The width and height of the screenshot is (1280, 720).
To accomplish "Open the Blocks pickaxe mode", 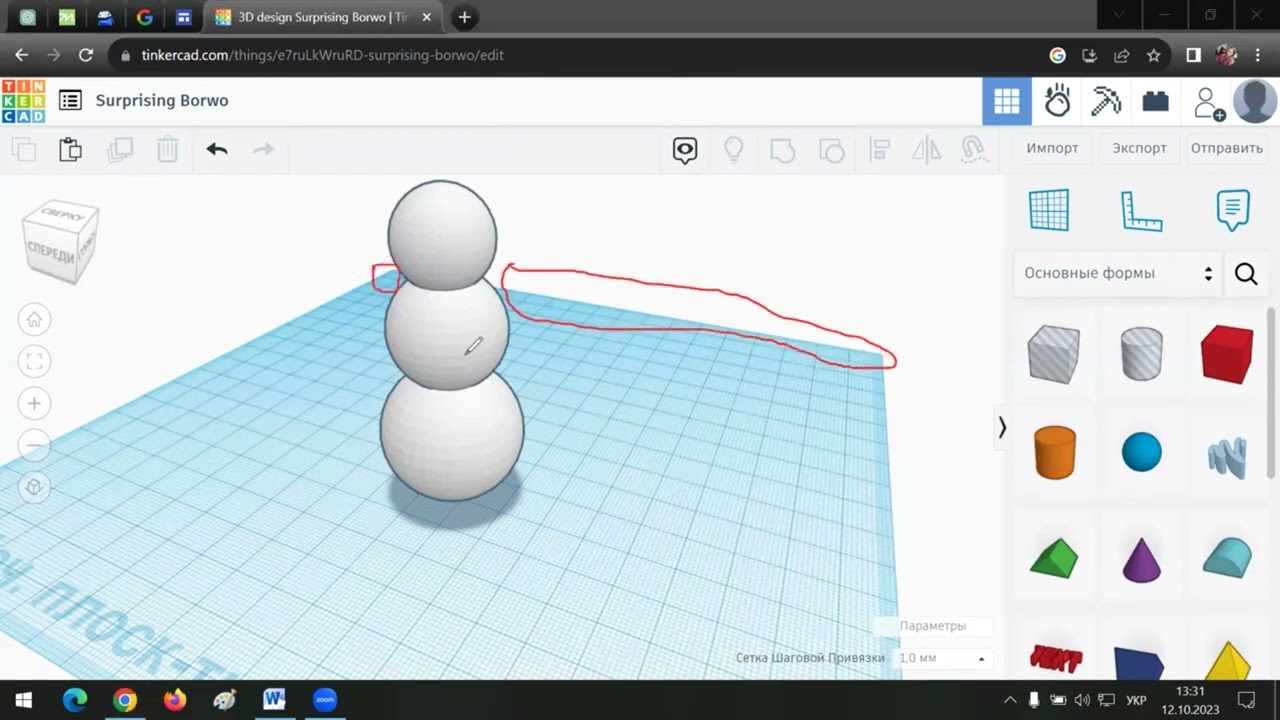I will click(1106, 101).
